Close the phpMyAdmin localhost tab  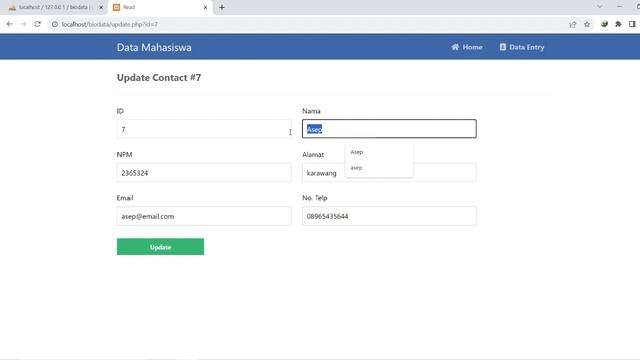pos(101,7)
